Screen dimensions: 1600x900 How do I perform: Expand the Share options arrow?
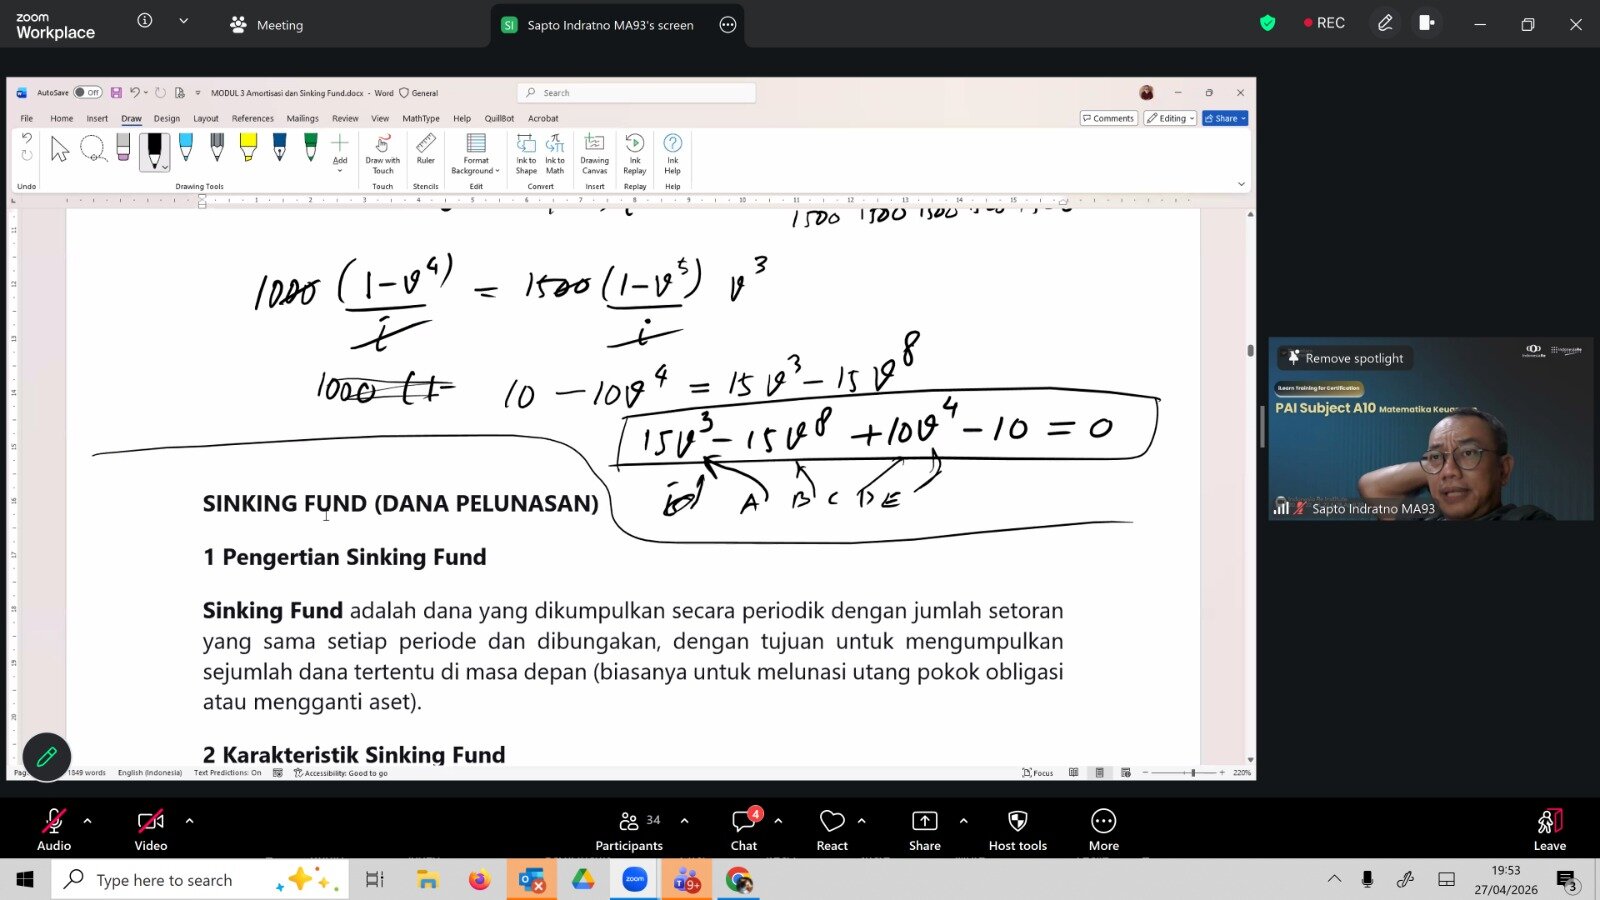tap(964, 821)
